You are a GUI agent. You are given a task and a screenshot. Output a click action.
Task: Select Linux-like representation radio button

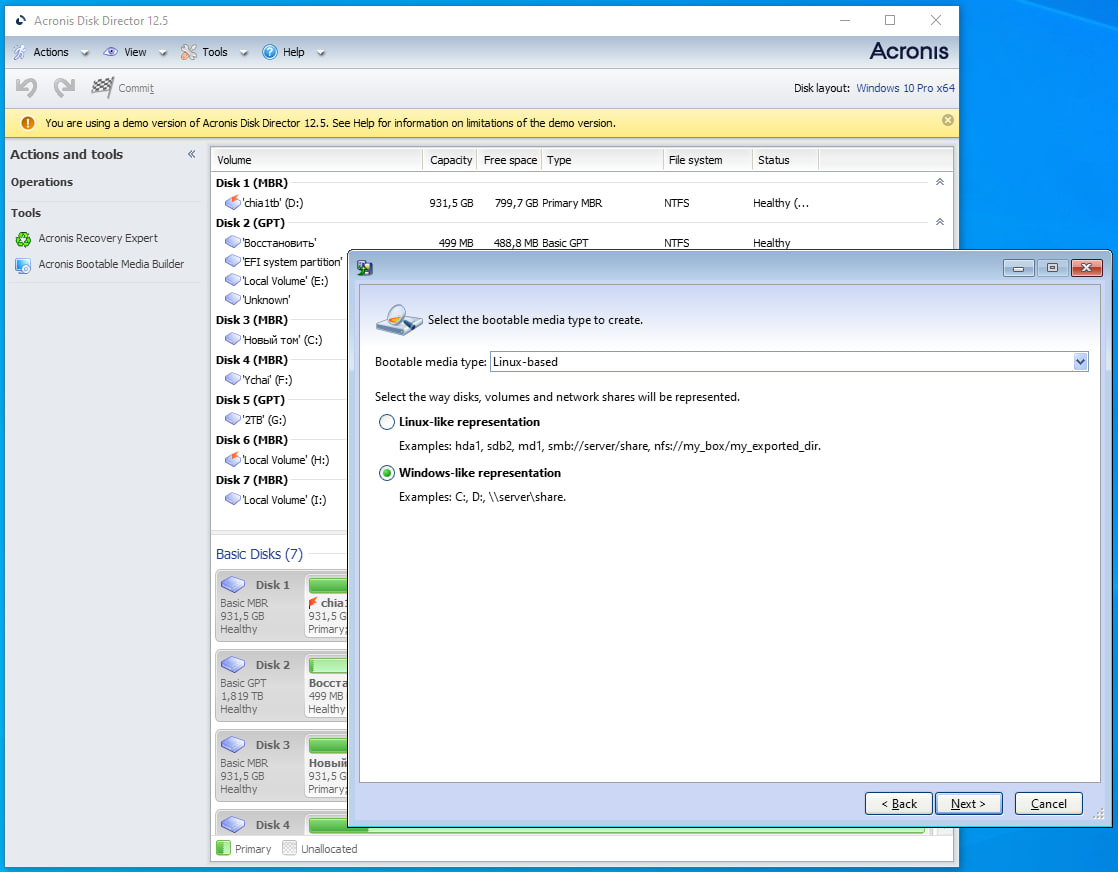point(386,422)
